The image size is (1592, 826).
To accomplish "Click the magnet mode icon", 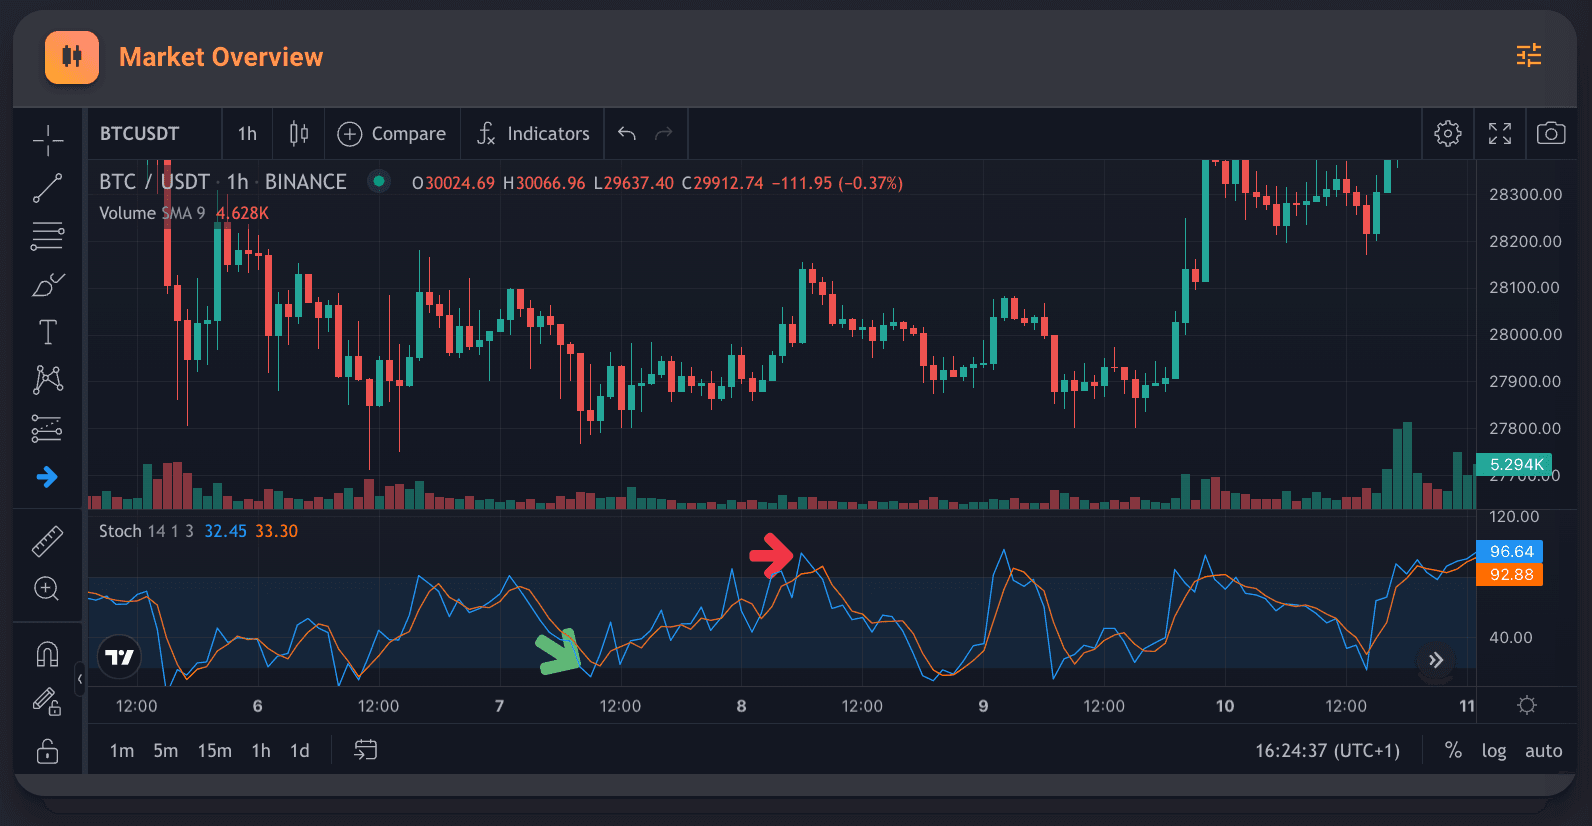I will click(47, 654).
